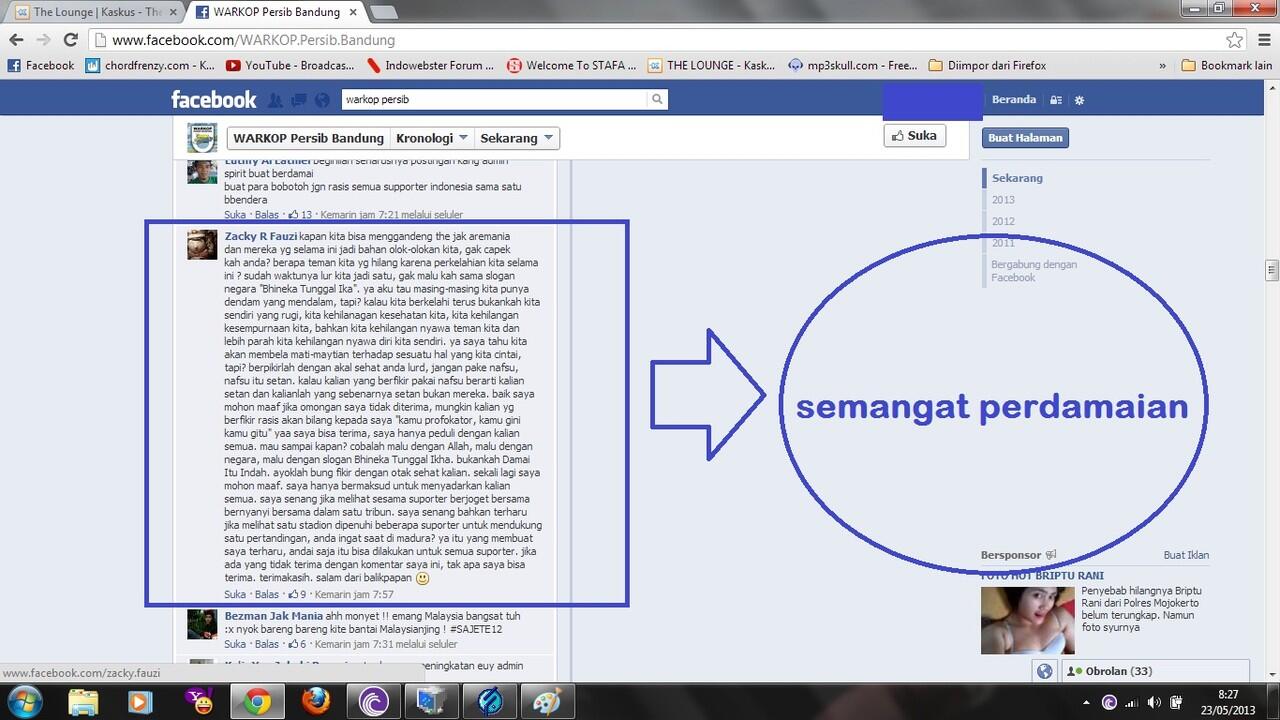The image size is (1280, 720).
Task: Open the Welcome To STAFA bookmark
Action: 571,65
